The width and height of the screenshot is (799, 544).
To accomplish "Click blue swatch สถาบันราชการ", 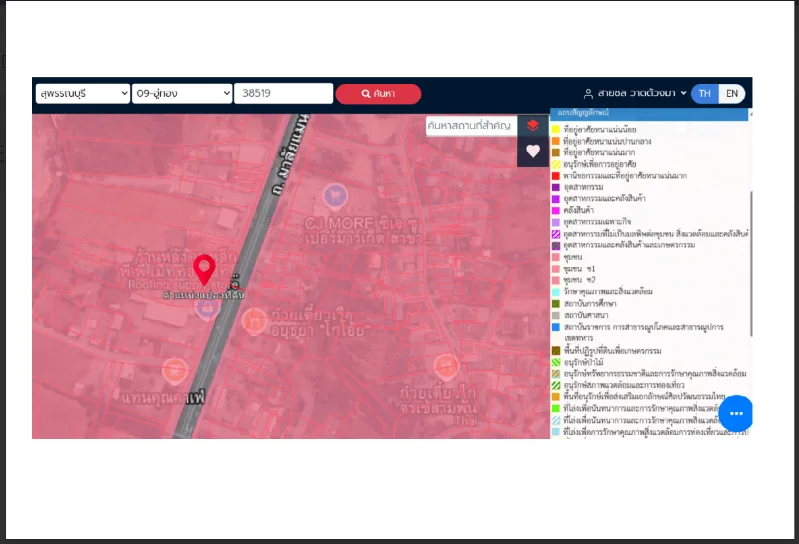I will pyautogui.click(x=556, y=327).
